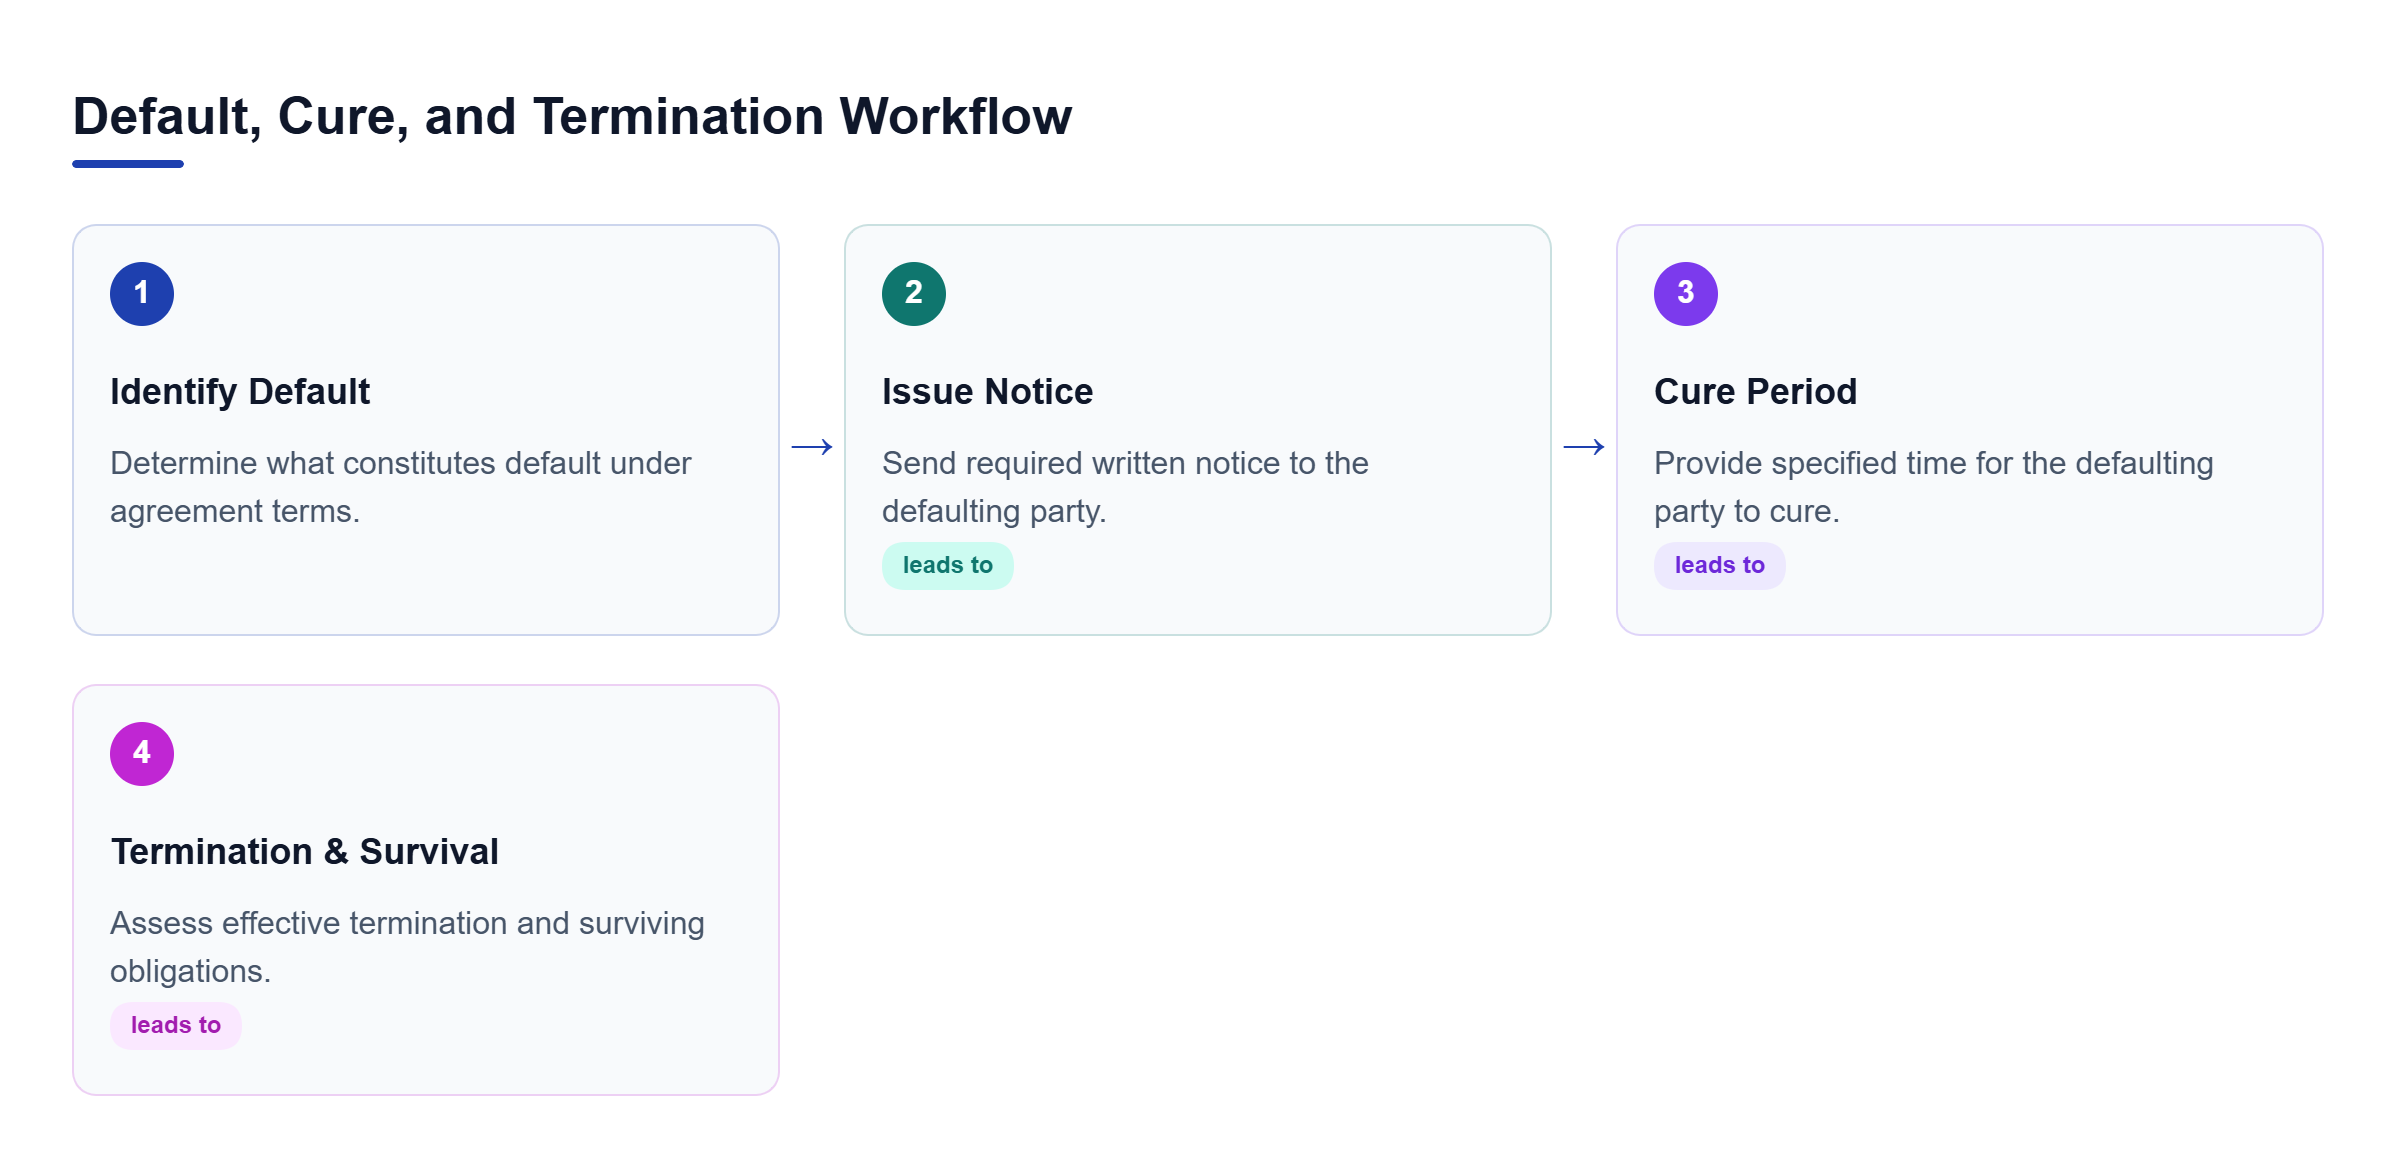Click the page title 'Default, Cure, and Termination Workflow'
This screenshot has width=2400, height=1168.
[x=572, y=116]
